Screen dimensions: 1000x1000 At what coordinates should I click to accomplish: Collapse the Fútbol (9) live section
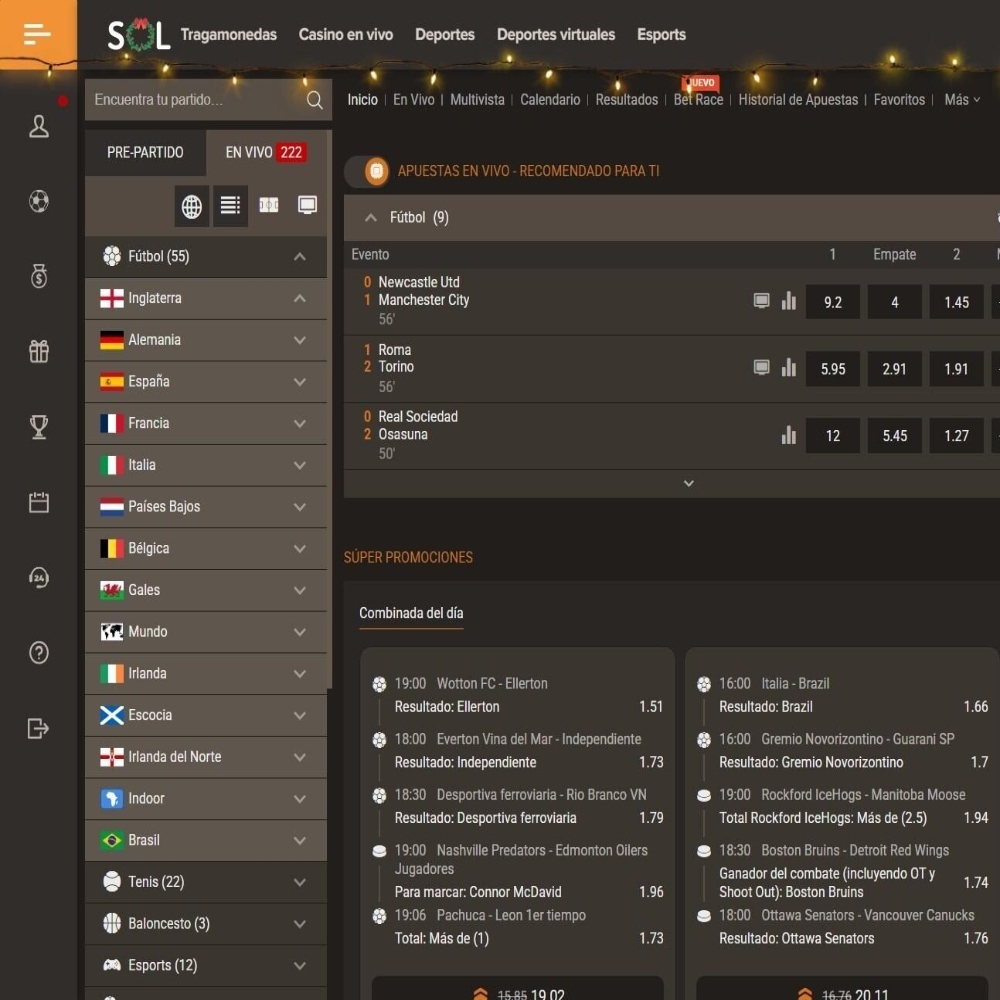click(371, 218)
